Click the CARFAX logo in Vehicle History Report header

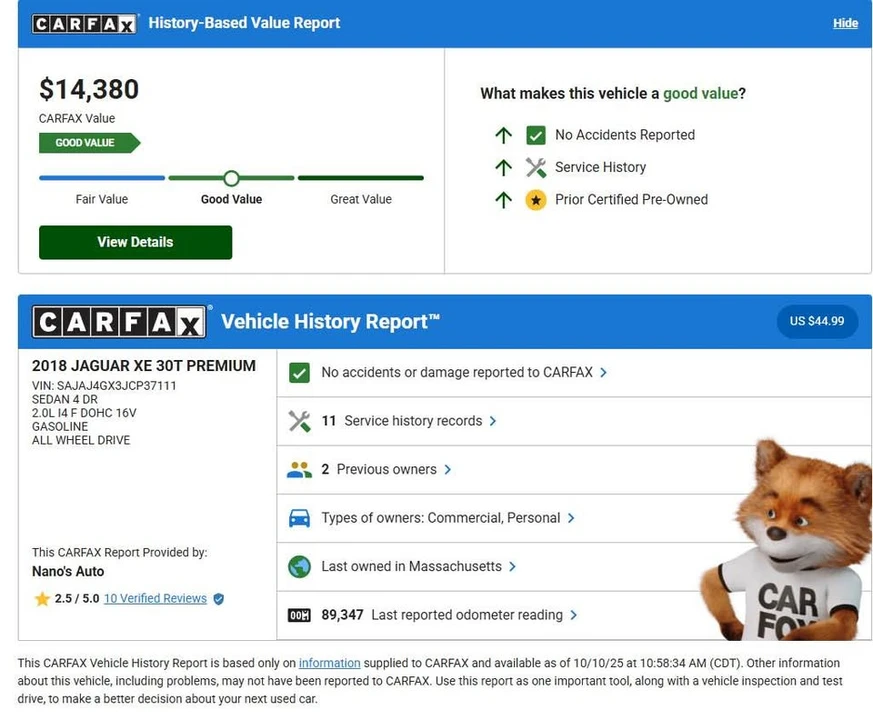(119, 322)
